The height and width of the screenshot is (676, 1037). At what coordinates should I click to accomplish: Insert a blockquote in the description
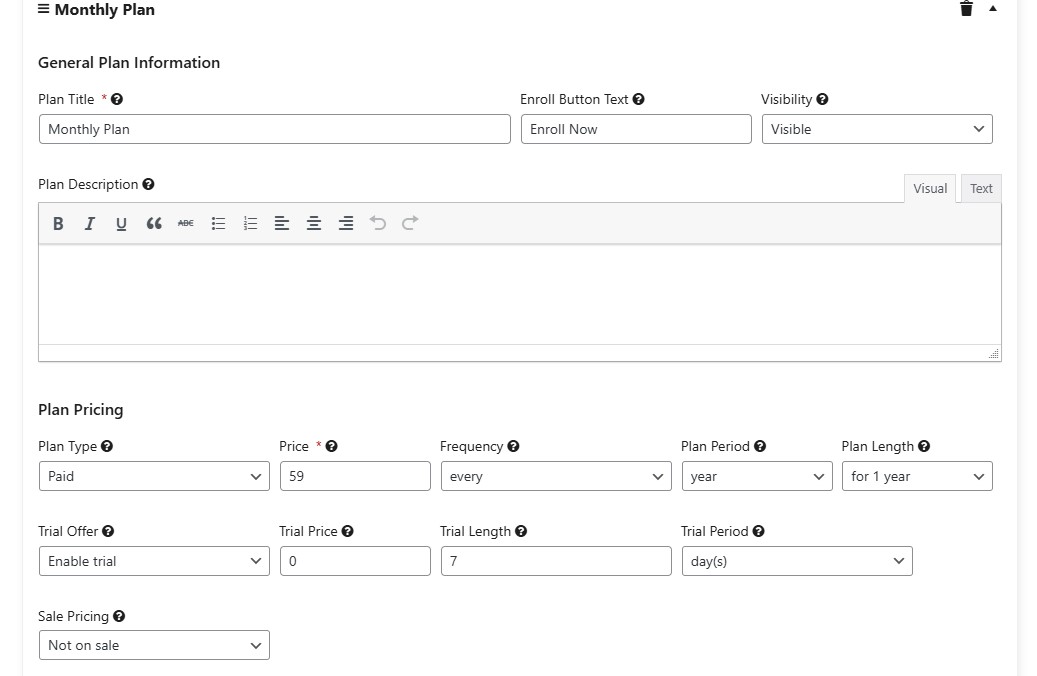pos(154,224)
